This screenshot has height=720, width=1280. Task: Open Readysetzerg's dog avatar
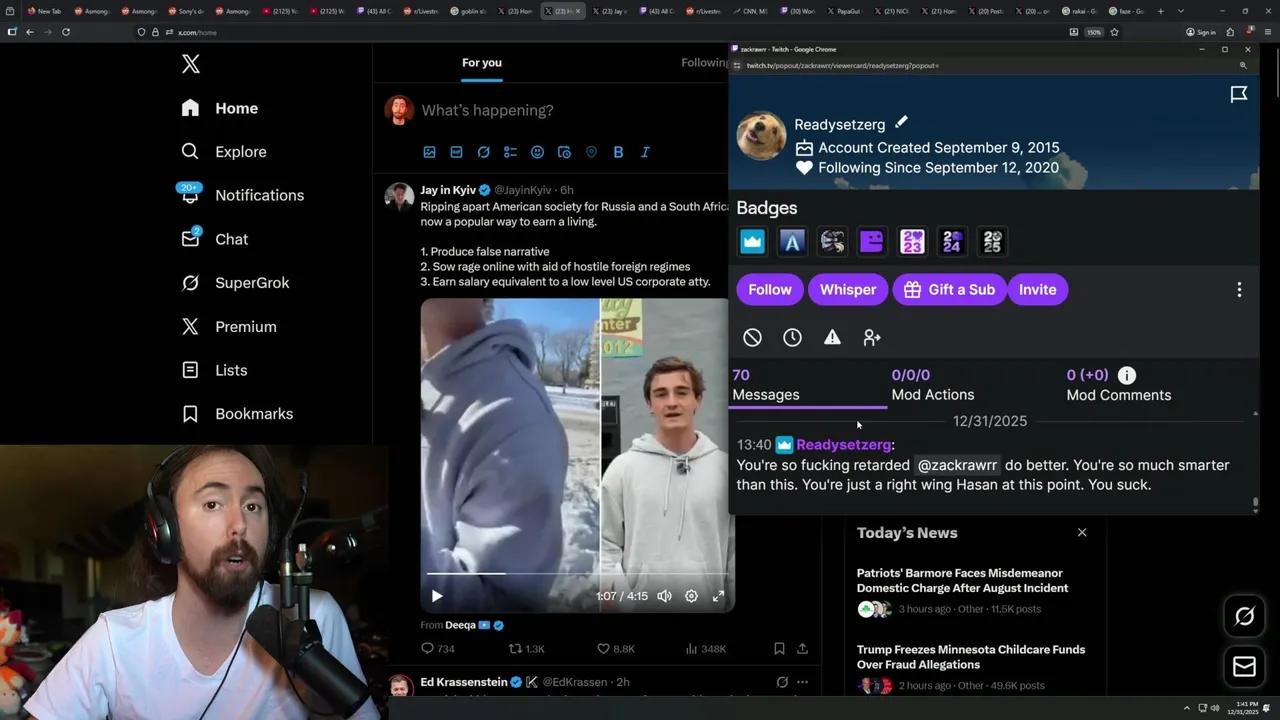coord(761,136)
